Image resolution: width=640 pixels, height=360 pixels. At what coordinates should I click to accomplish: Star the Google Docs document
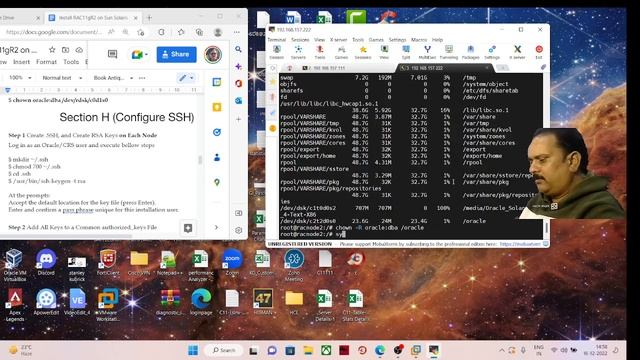[52, 50]
